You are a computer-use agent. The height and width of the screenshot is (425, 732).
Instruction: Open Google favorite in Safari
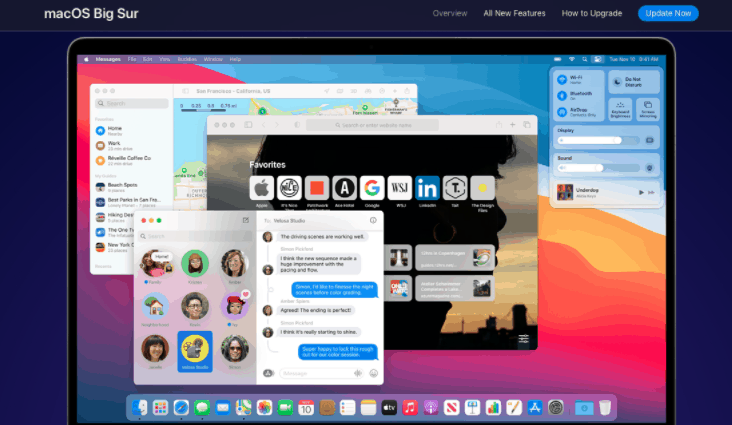tap(372, 188)
